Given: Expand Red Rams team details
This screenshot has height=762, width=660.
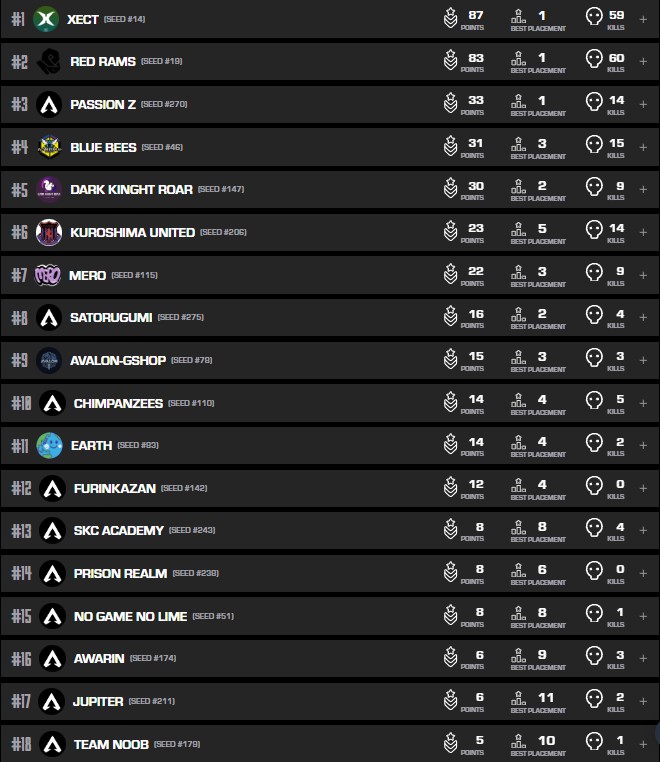Looking at the screenshot, I should pos(643,62).
